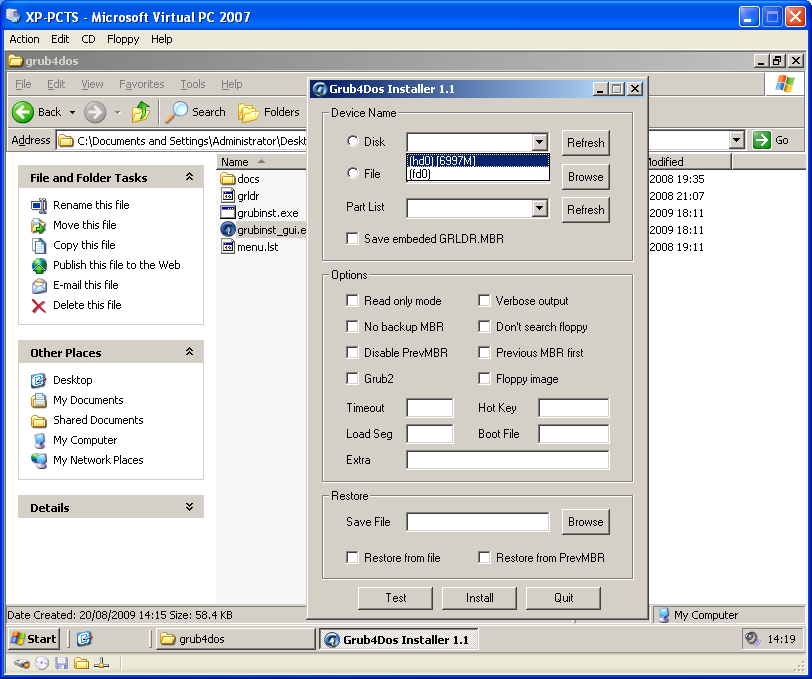Click Refresh next to the Disk dropdown
The image size is (812, 679).
point(586,143)
